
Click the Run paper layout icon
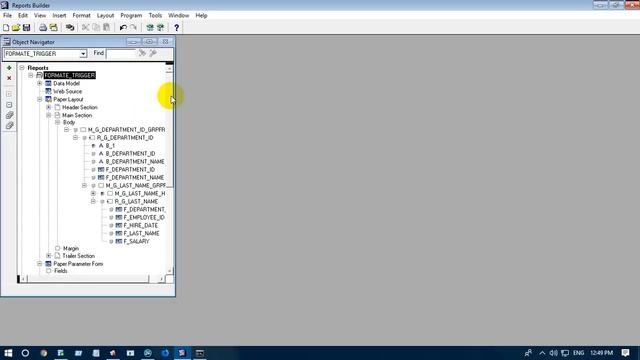[150, 28]
